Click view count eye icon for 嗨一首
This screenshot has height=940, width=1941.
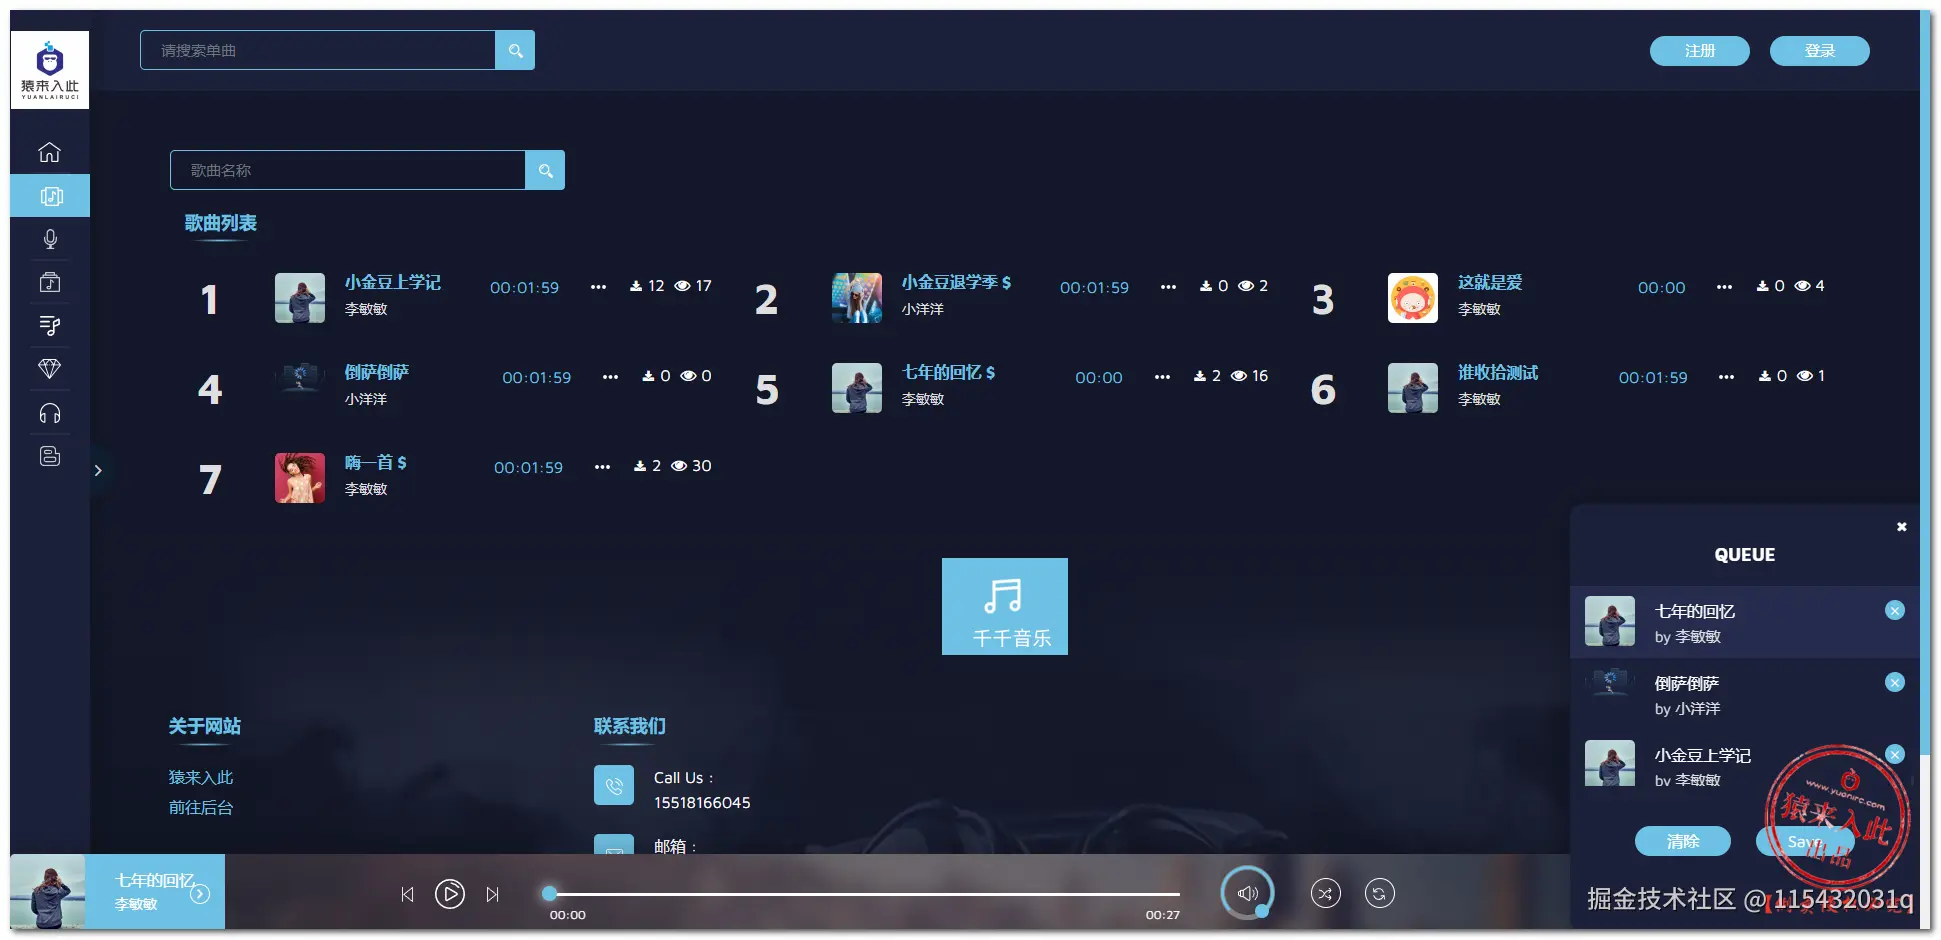(679, 466)
